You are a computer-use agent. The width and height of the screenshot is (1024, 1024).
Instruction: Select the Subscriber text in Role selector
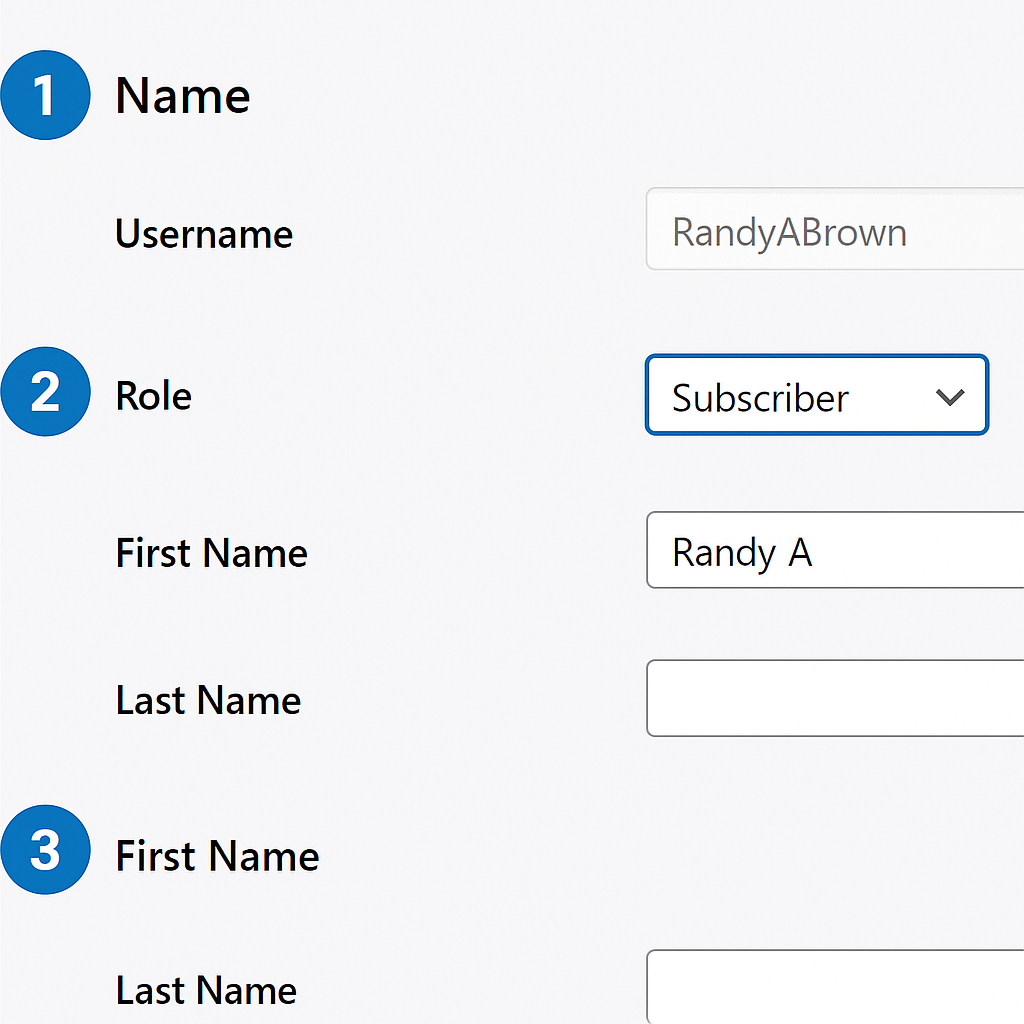point(760,398)
